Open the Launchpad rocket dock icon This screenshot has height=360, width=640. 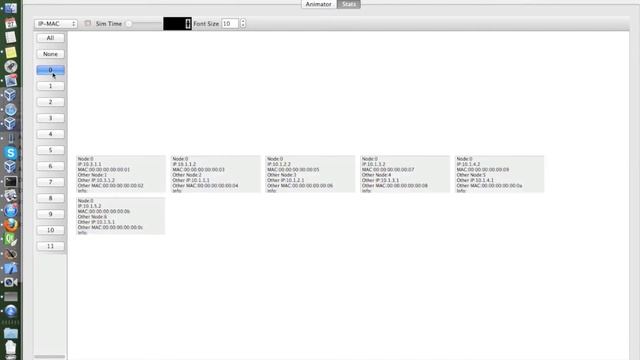tap(11, 66)
